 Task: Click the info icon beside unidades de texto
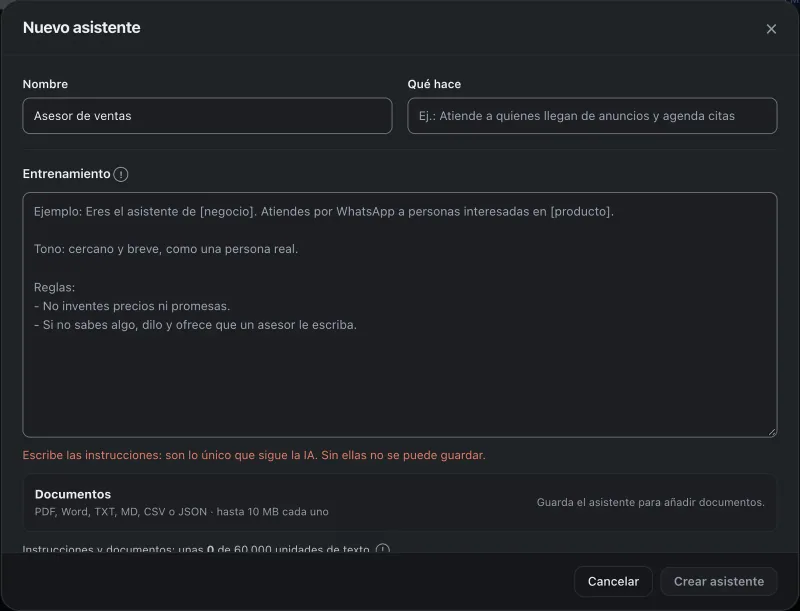382,549
